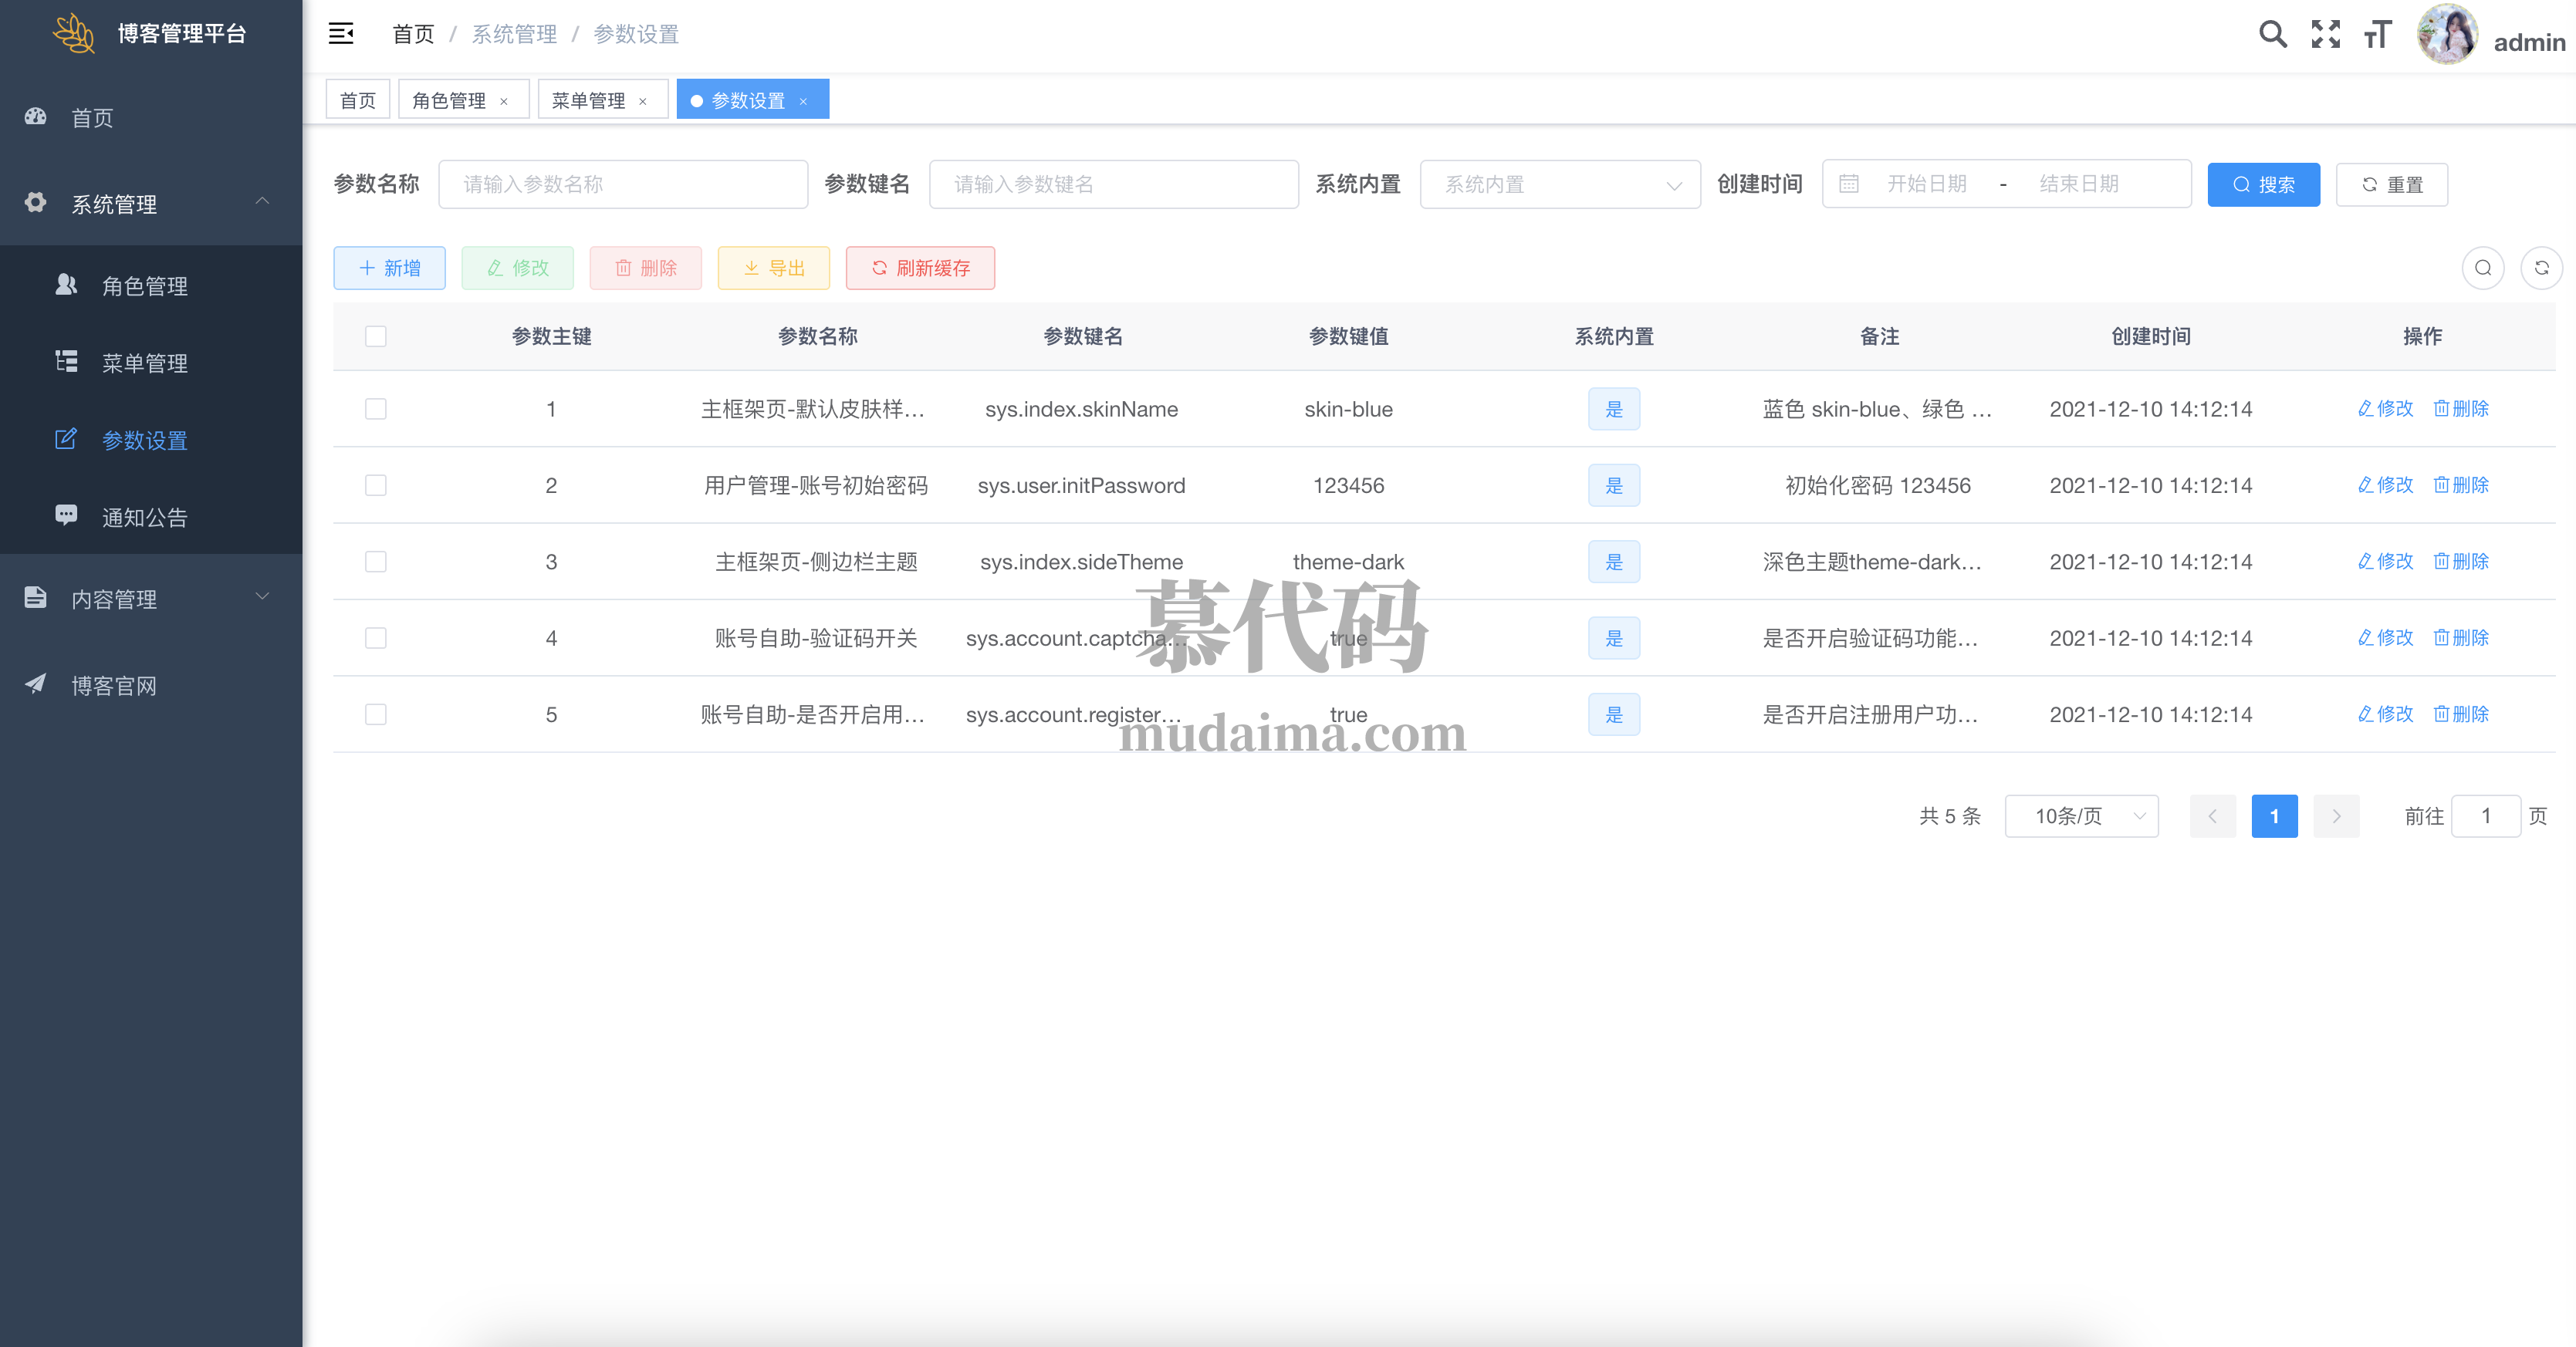Click the 刷新缓存 button
This screenshot has height=1347, width=2576.
(920, 268)
